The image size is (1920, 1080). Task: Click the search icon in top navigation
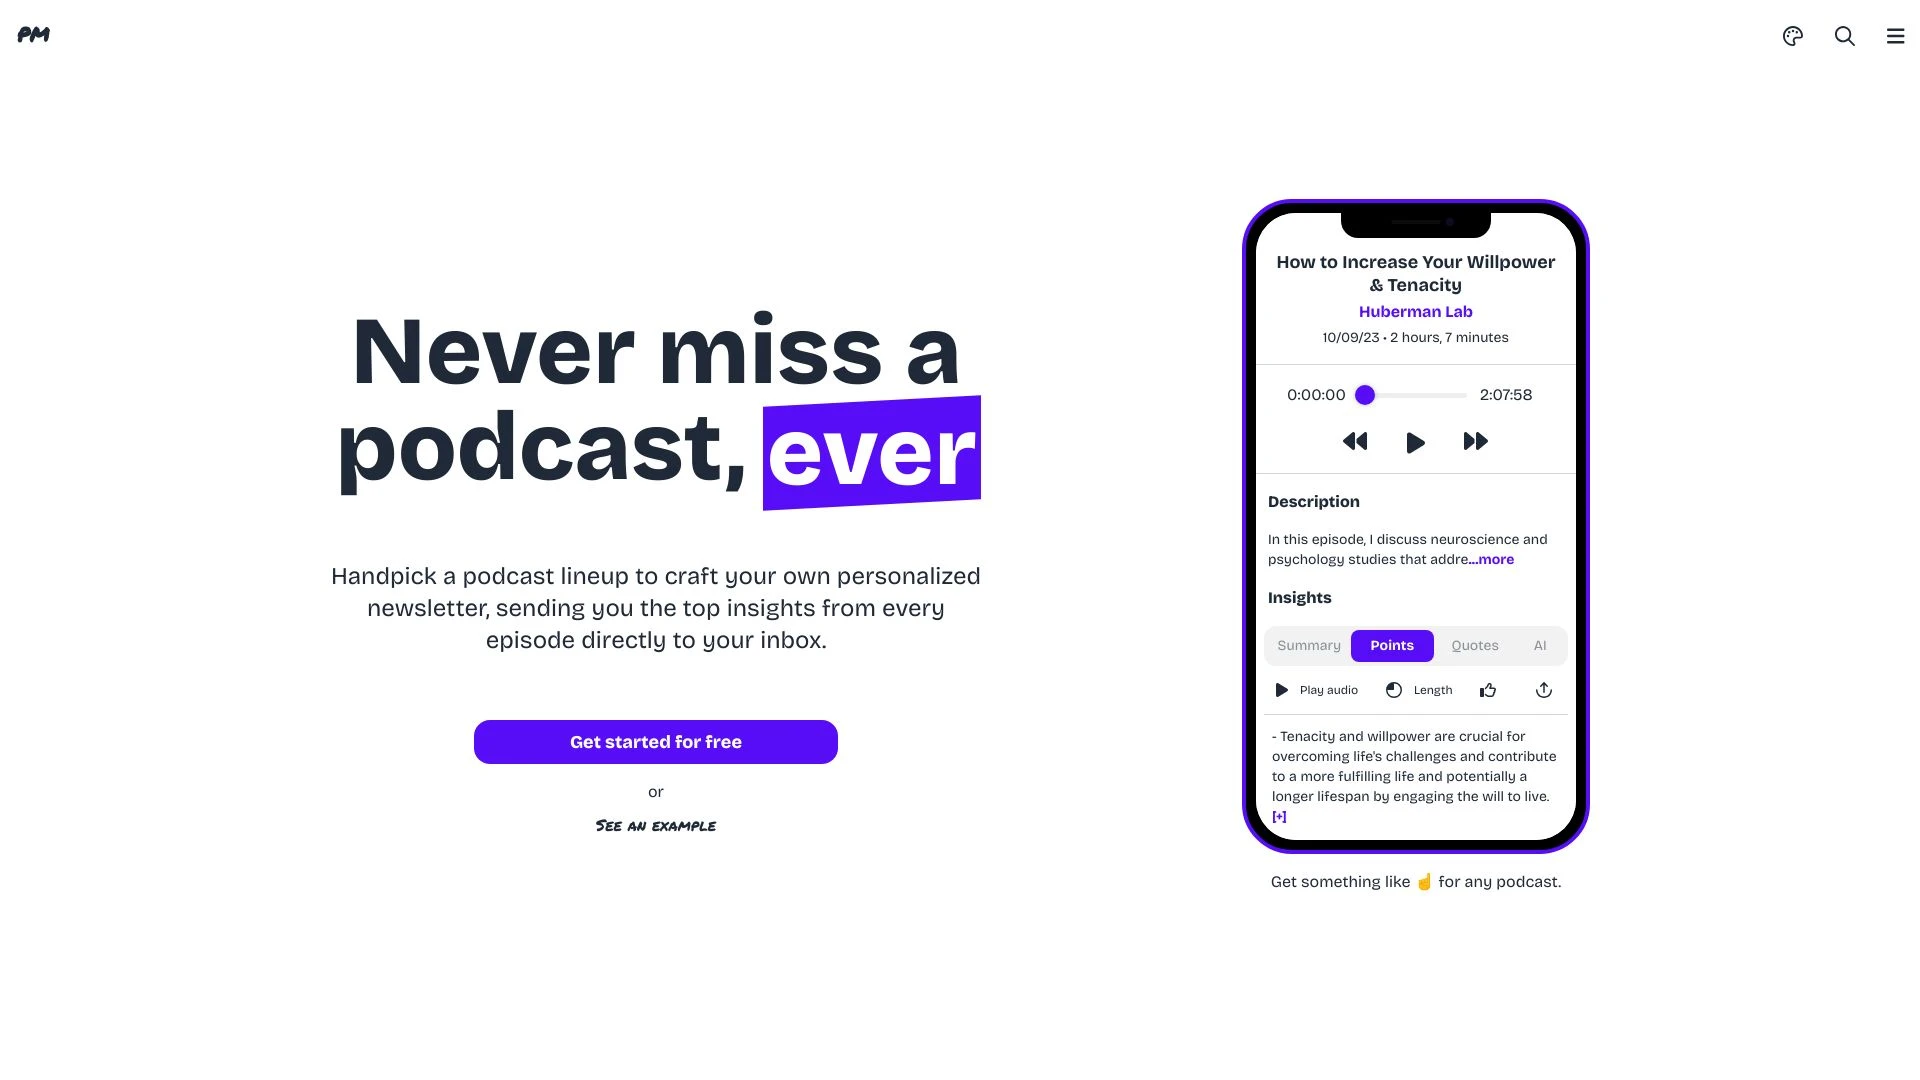click(x=1844, y=36)
